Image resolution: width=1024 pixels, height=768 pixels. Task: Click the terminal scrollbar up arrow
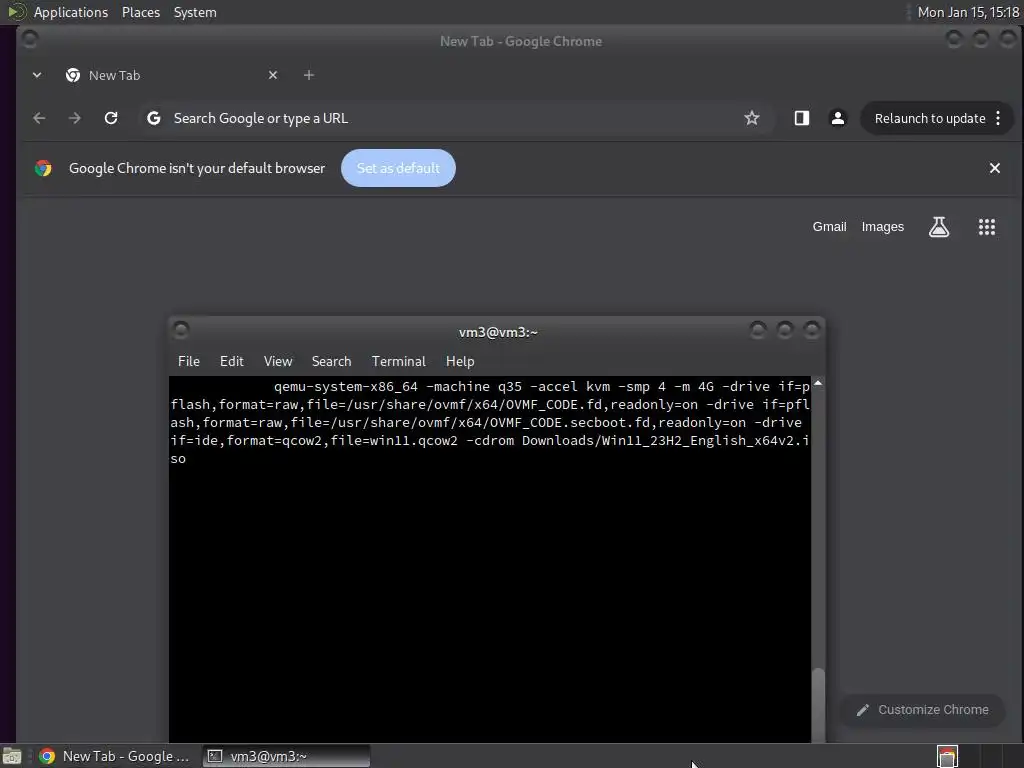(818, 384)
